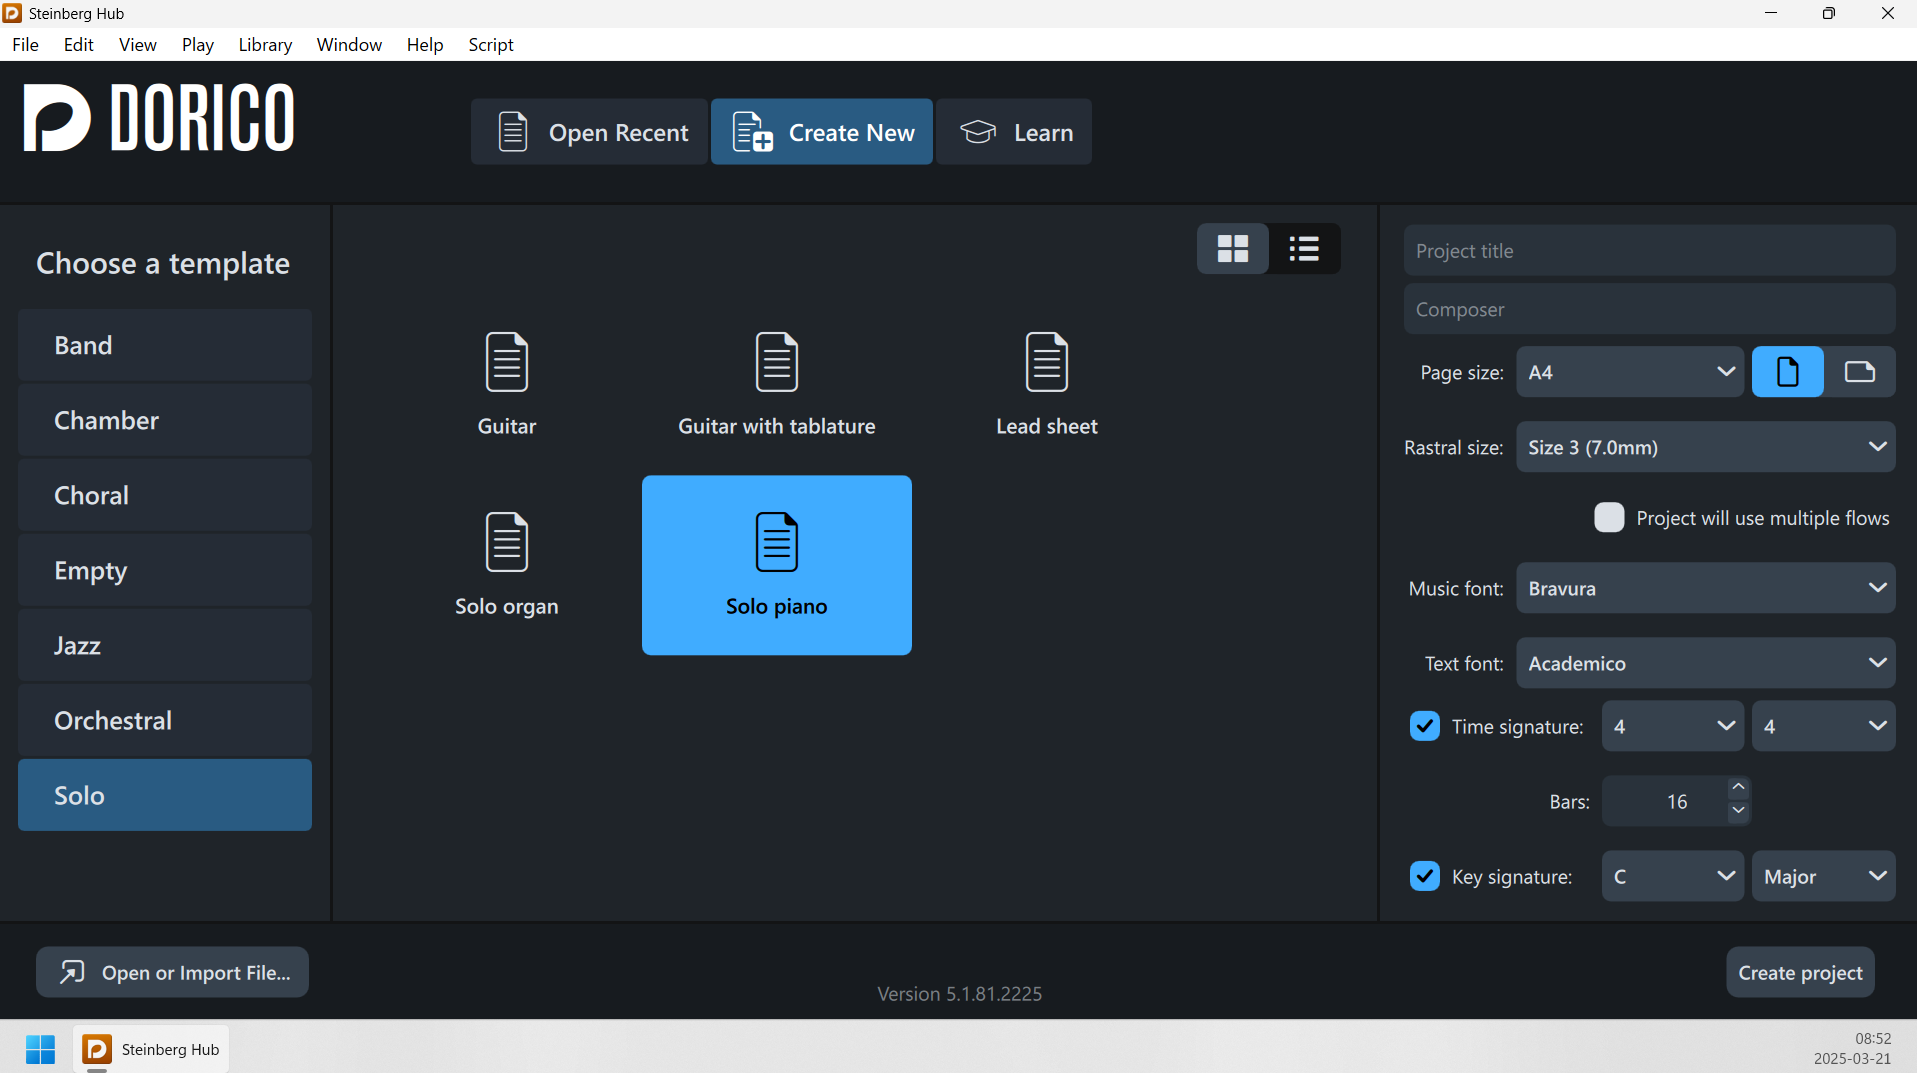1917x1073 pixels.
Task: Click the Dorico logo
Action: point(159,118)
